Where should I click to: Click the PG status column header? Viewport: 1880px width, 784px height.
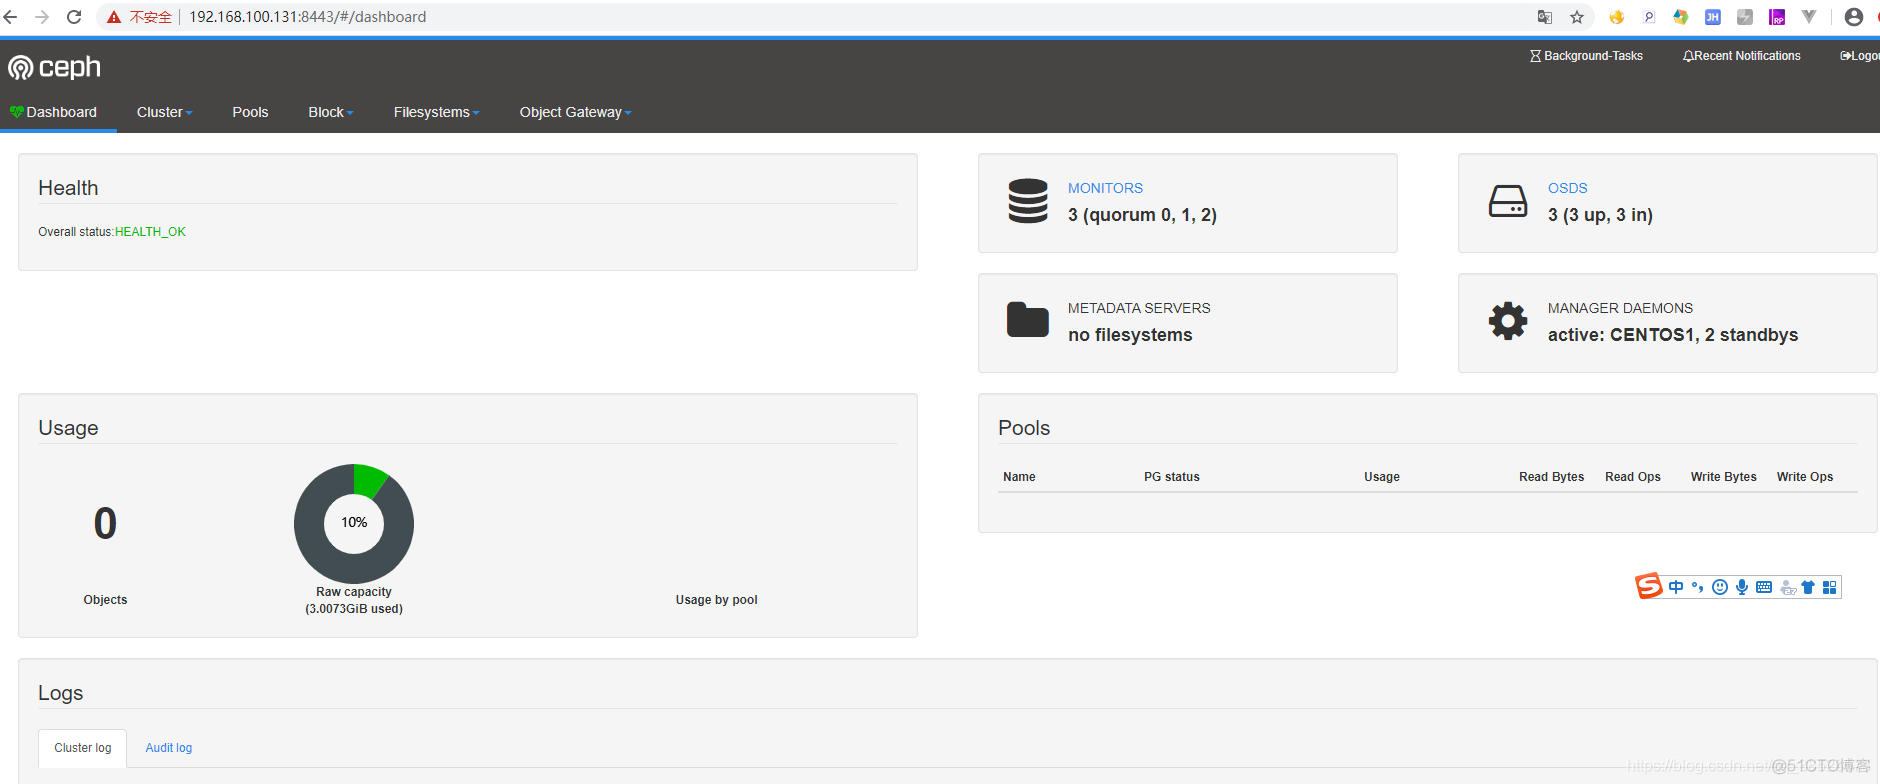pos(1172,477)
